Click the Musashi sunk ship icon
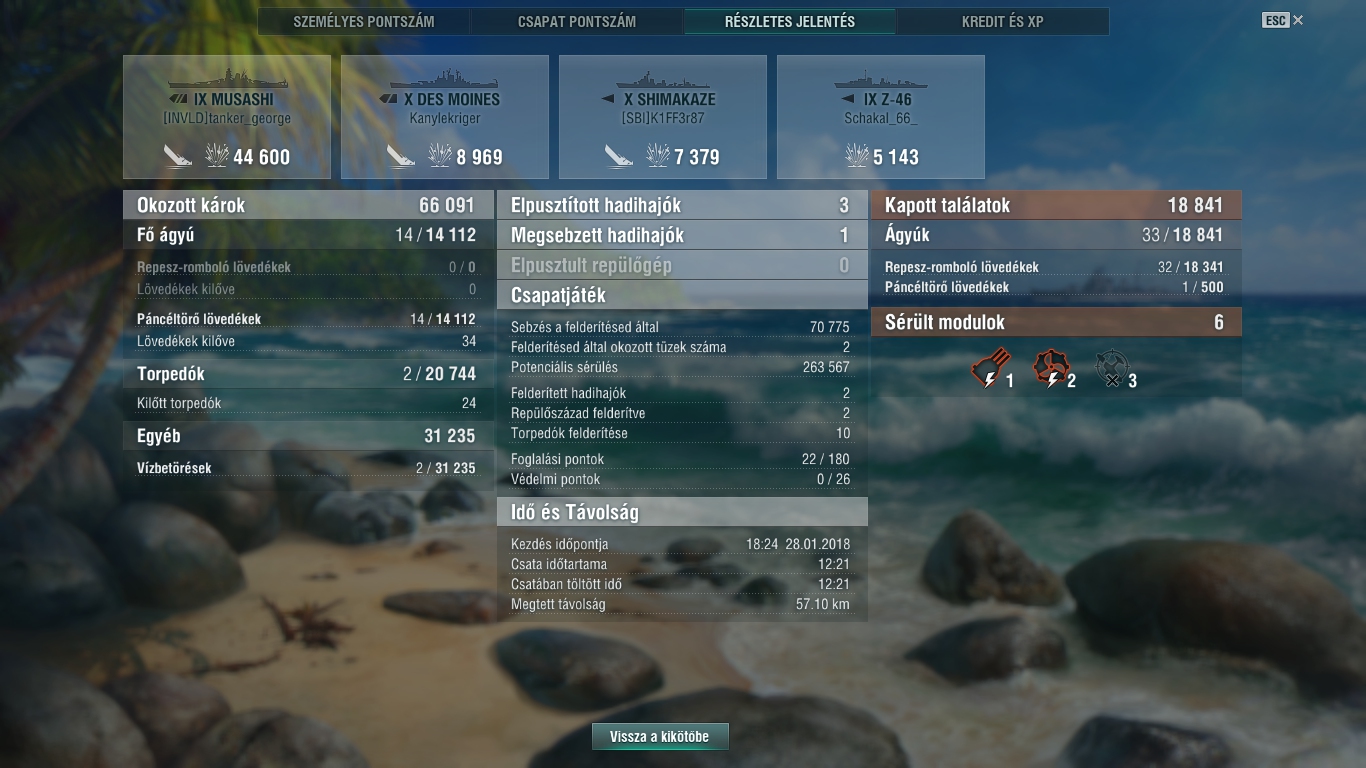Viewport: 1366px width, 768px height. [178, 156]
